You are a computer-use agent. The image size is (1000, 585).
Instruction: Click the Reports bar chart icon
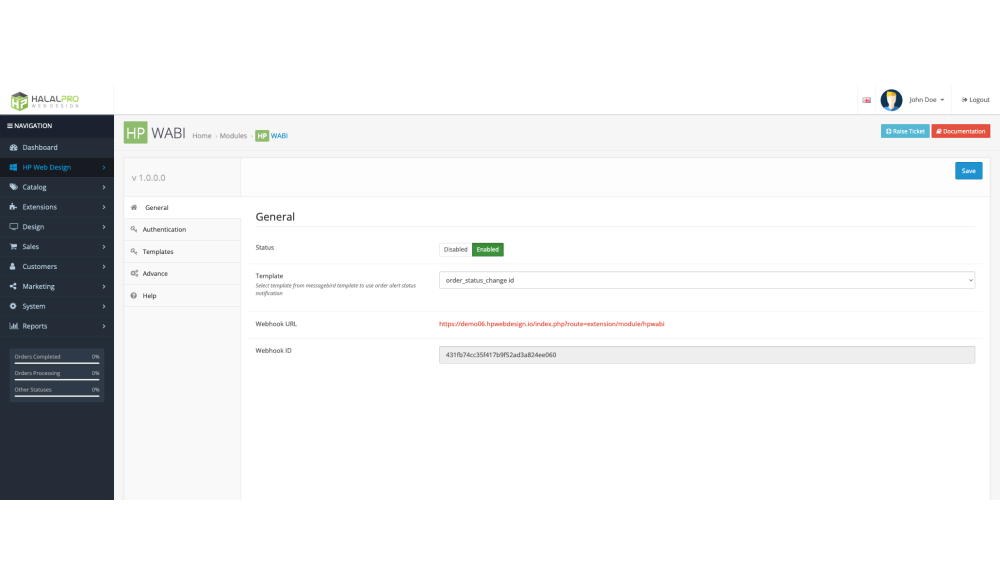point(14,326)
